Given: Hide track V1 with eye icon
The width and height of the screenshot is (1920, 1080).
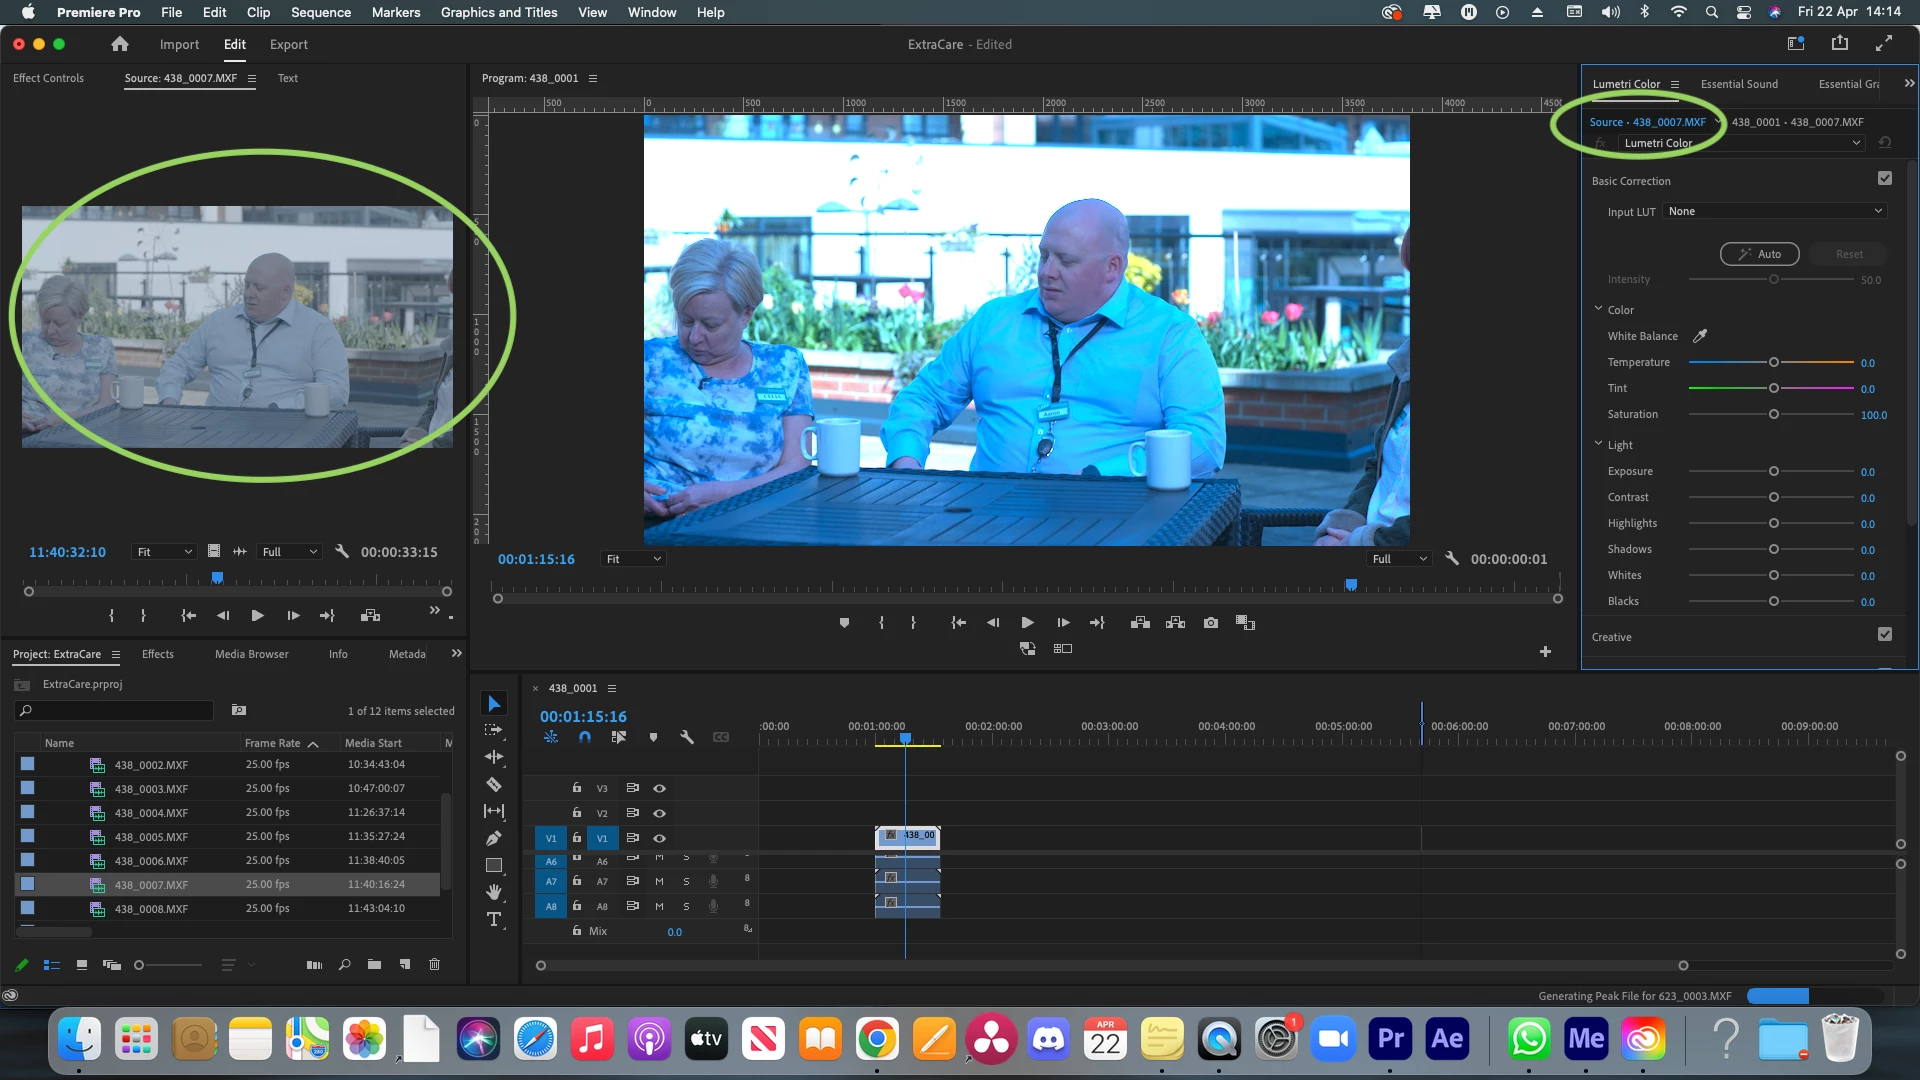Looking at the screenshot, I should point(660,839).
